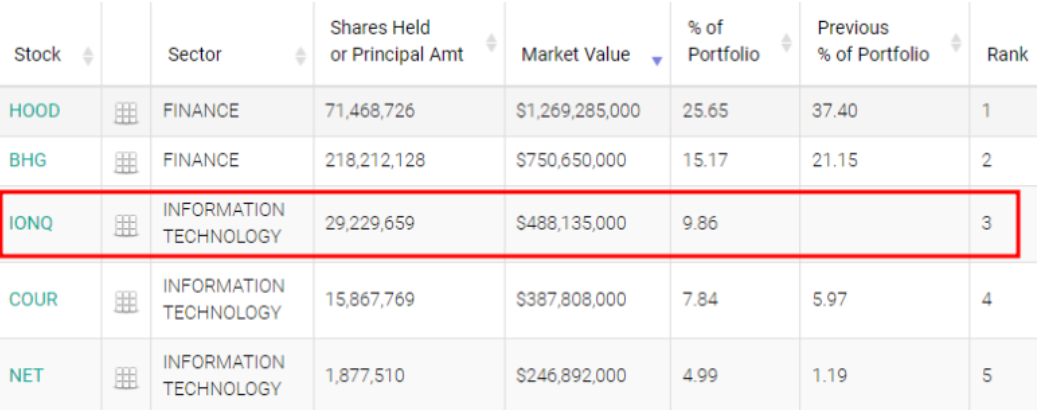This screenshot has width=1045, height=410.
Task: Select the 21.15 previous percent cell
Action: 834,160
